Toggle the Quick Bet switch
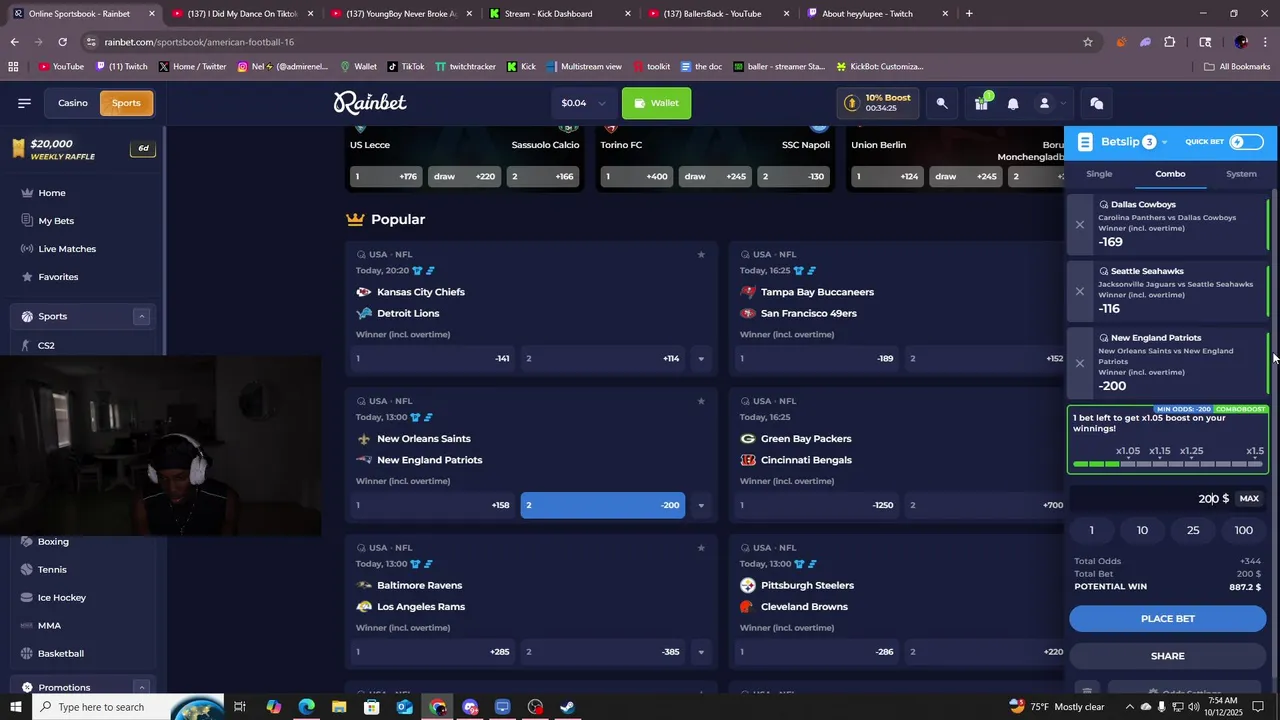 [1246, 142]
